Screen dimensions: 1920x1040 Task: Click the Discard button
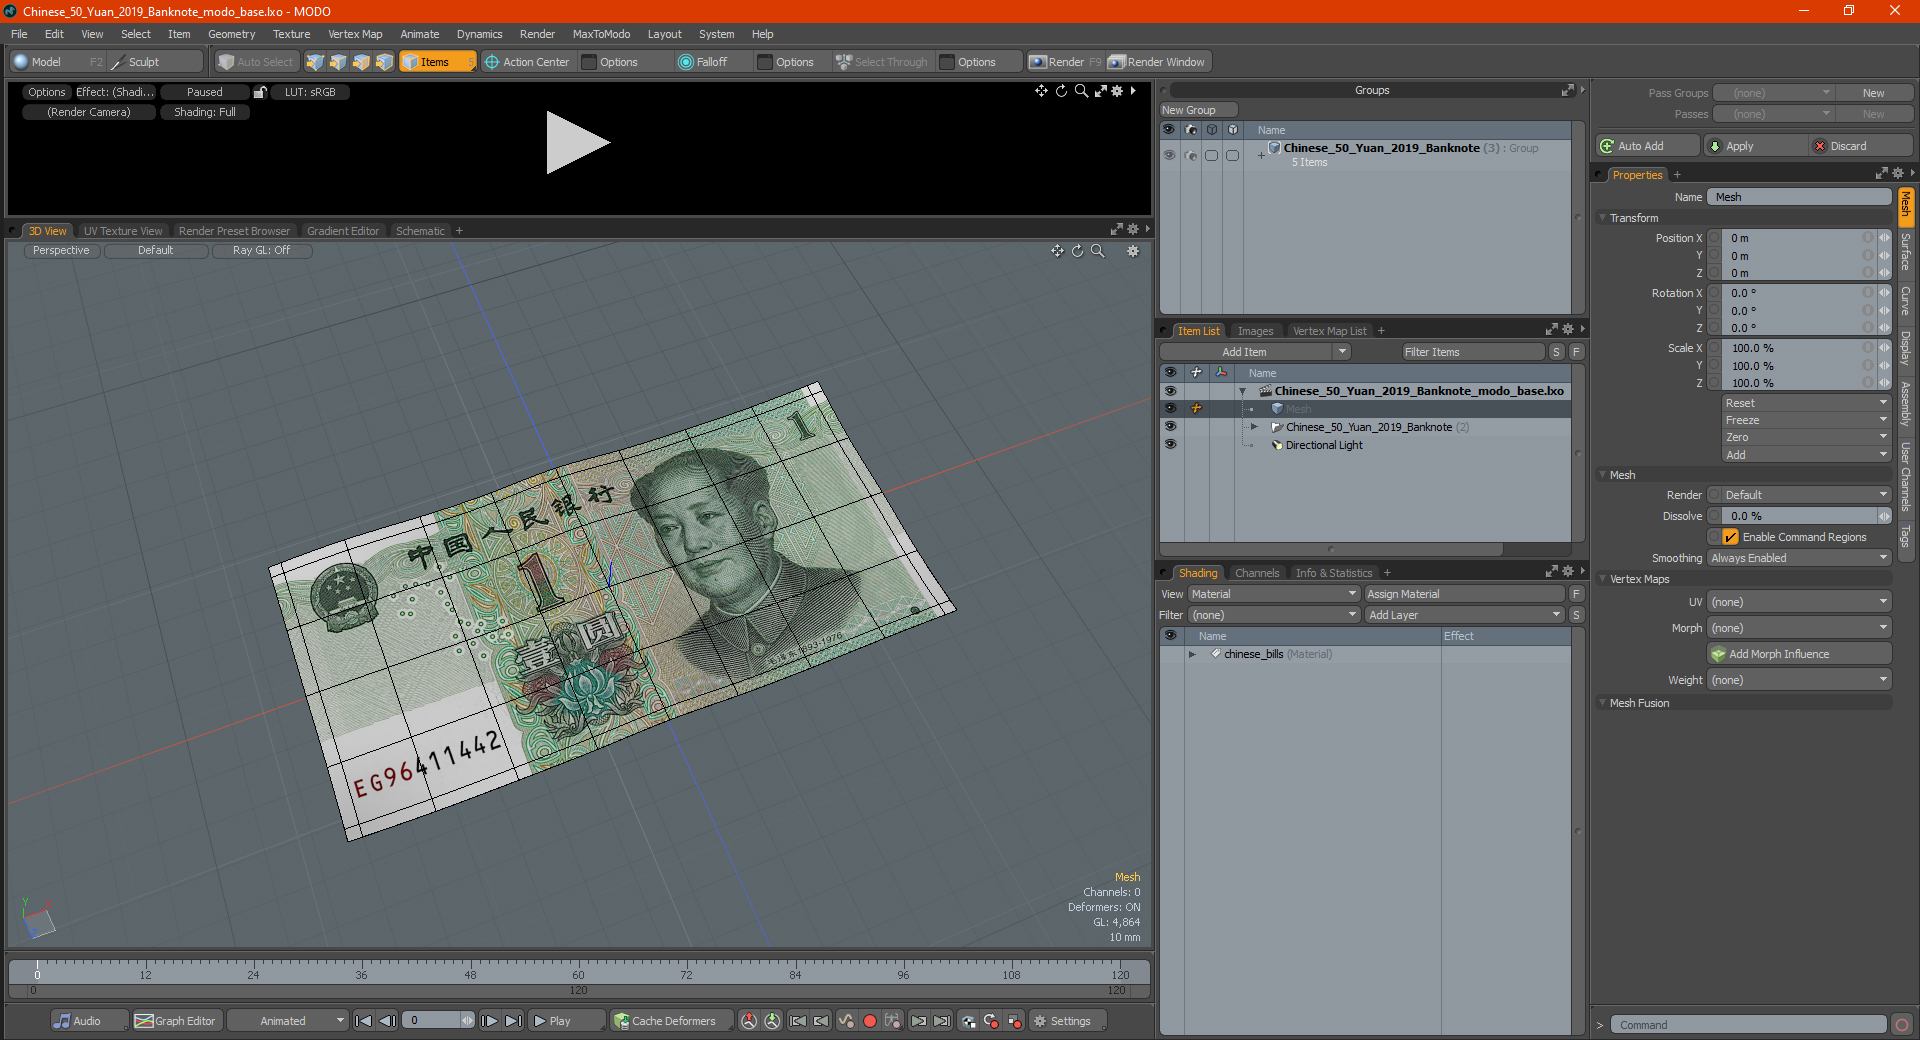(1861, 146)
